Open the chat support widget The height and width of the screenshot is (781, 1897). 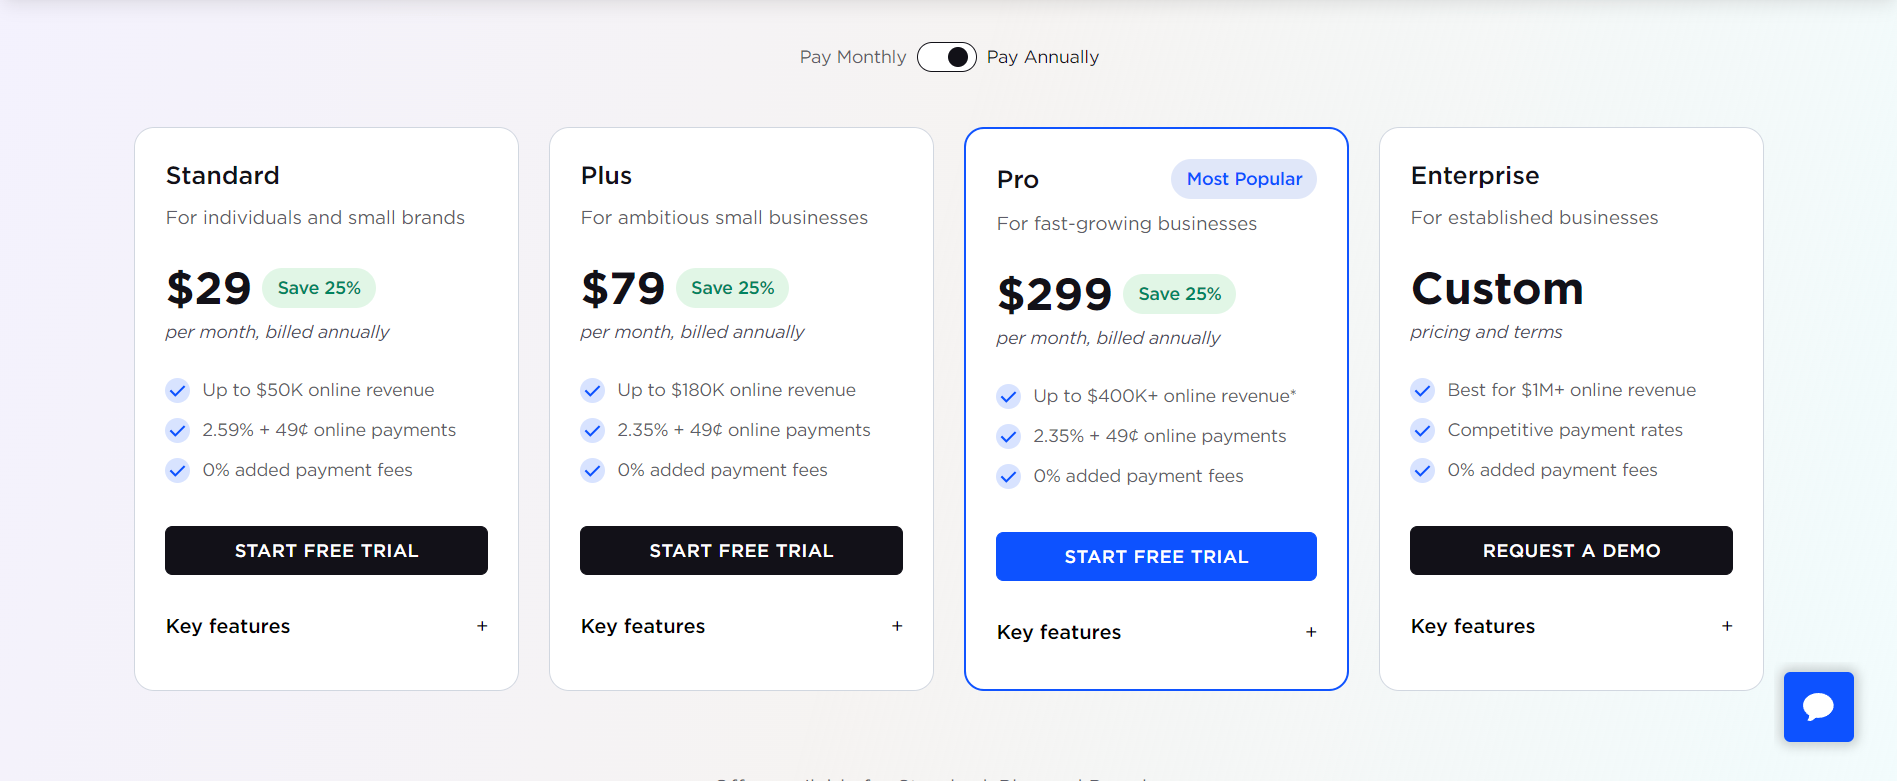point(1818,707)
